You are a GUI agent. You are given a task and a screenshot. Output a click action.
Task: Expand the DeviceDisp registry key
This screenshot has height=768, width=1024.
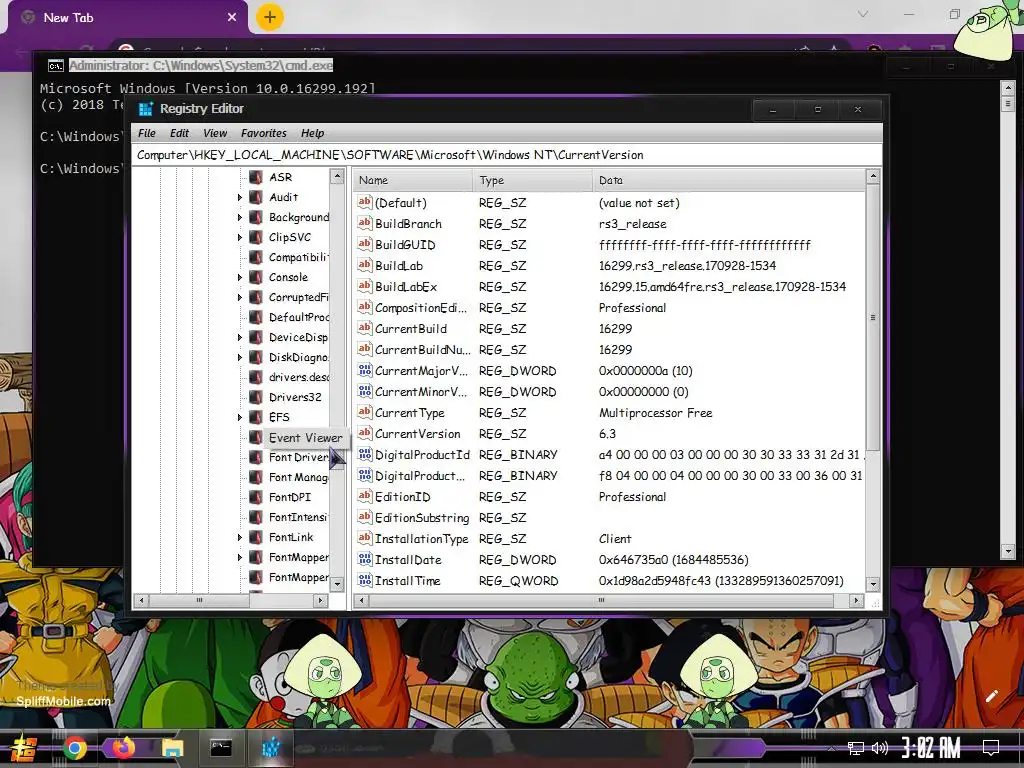coord(240,338)
